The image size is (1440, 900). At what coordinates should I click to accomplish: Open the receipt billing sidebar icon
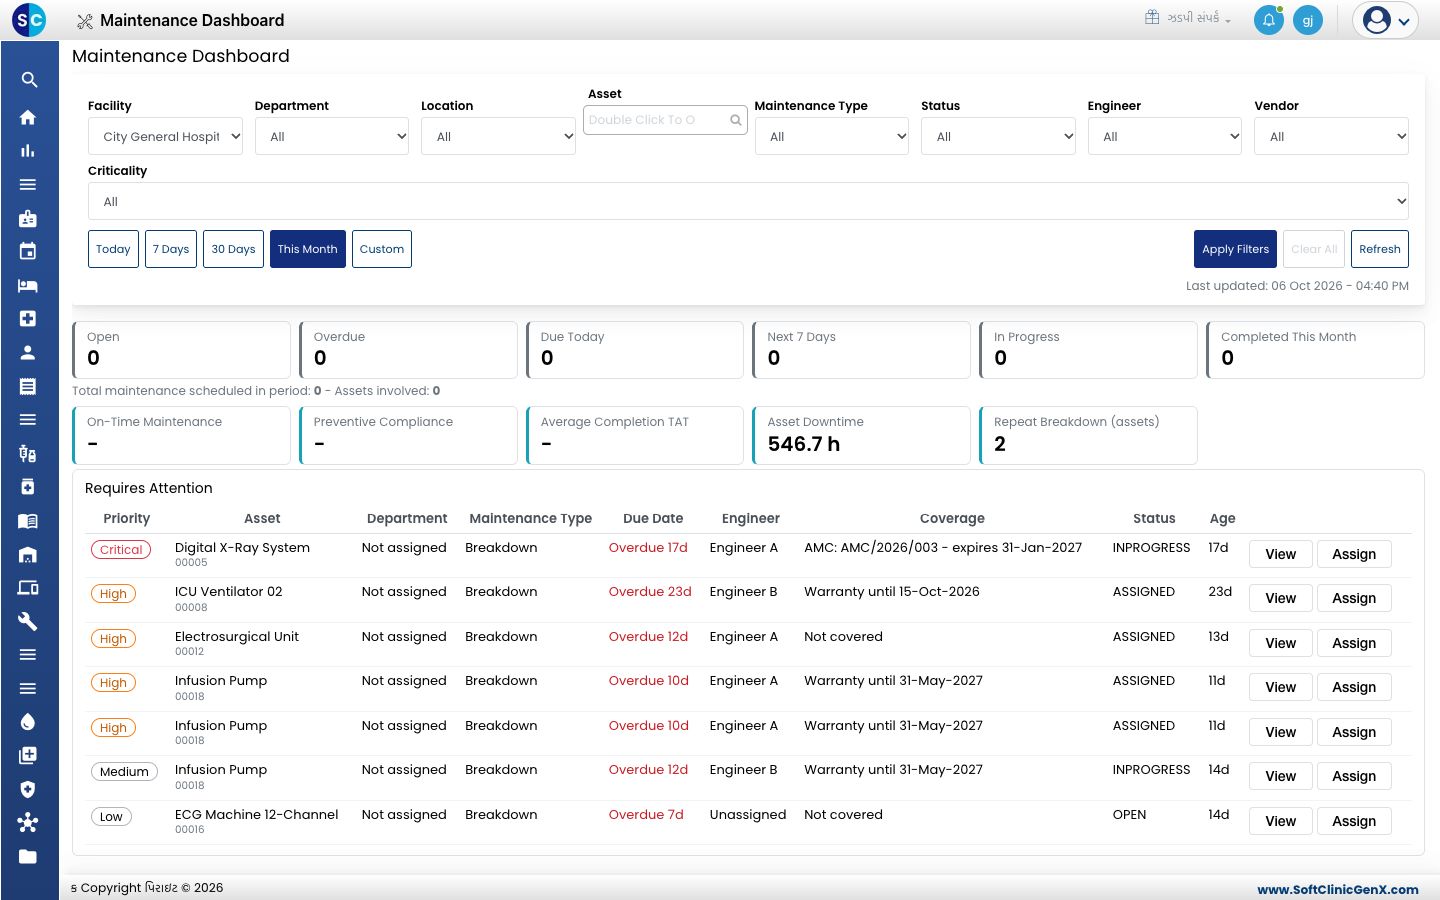coord(28,386)
